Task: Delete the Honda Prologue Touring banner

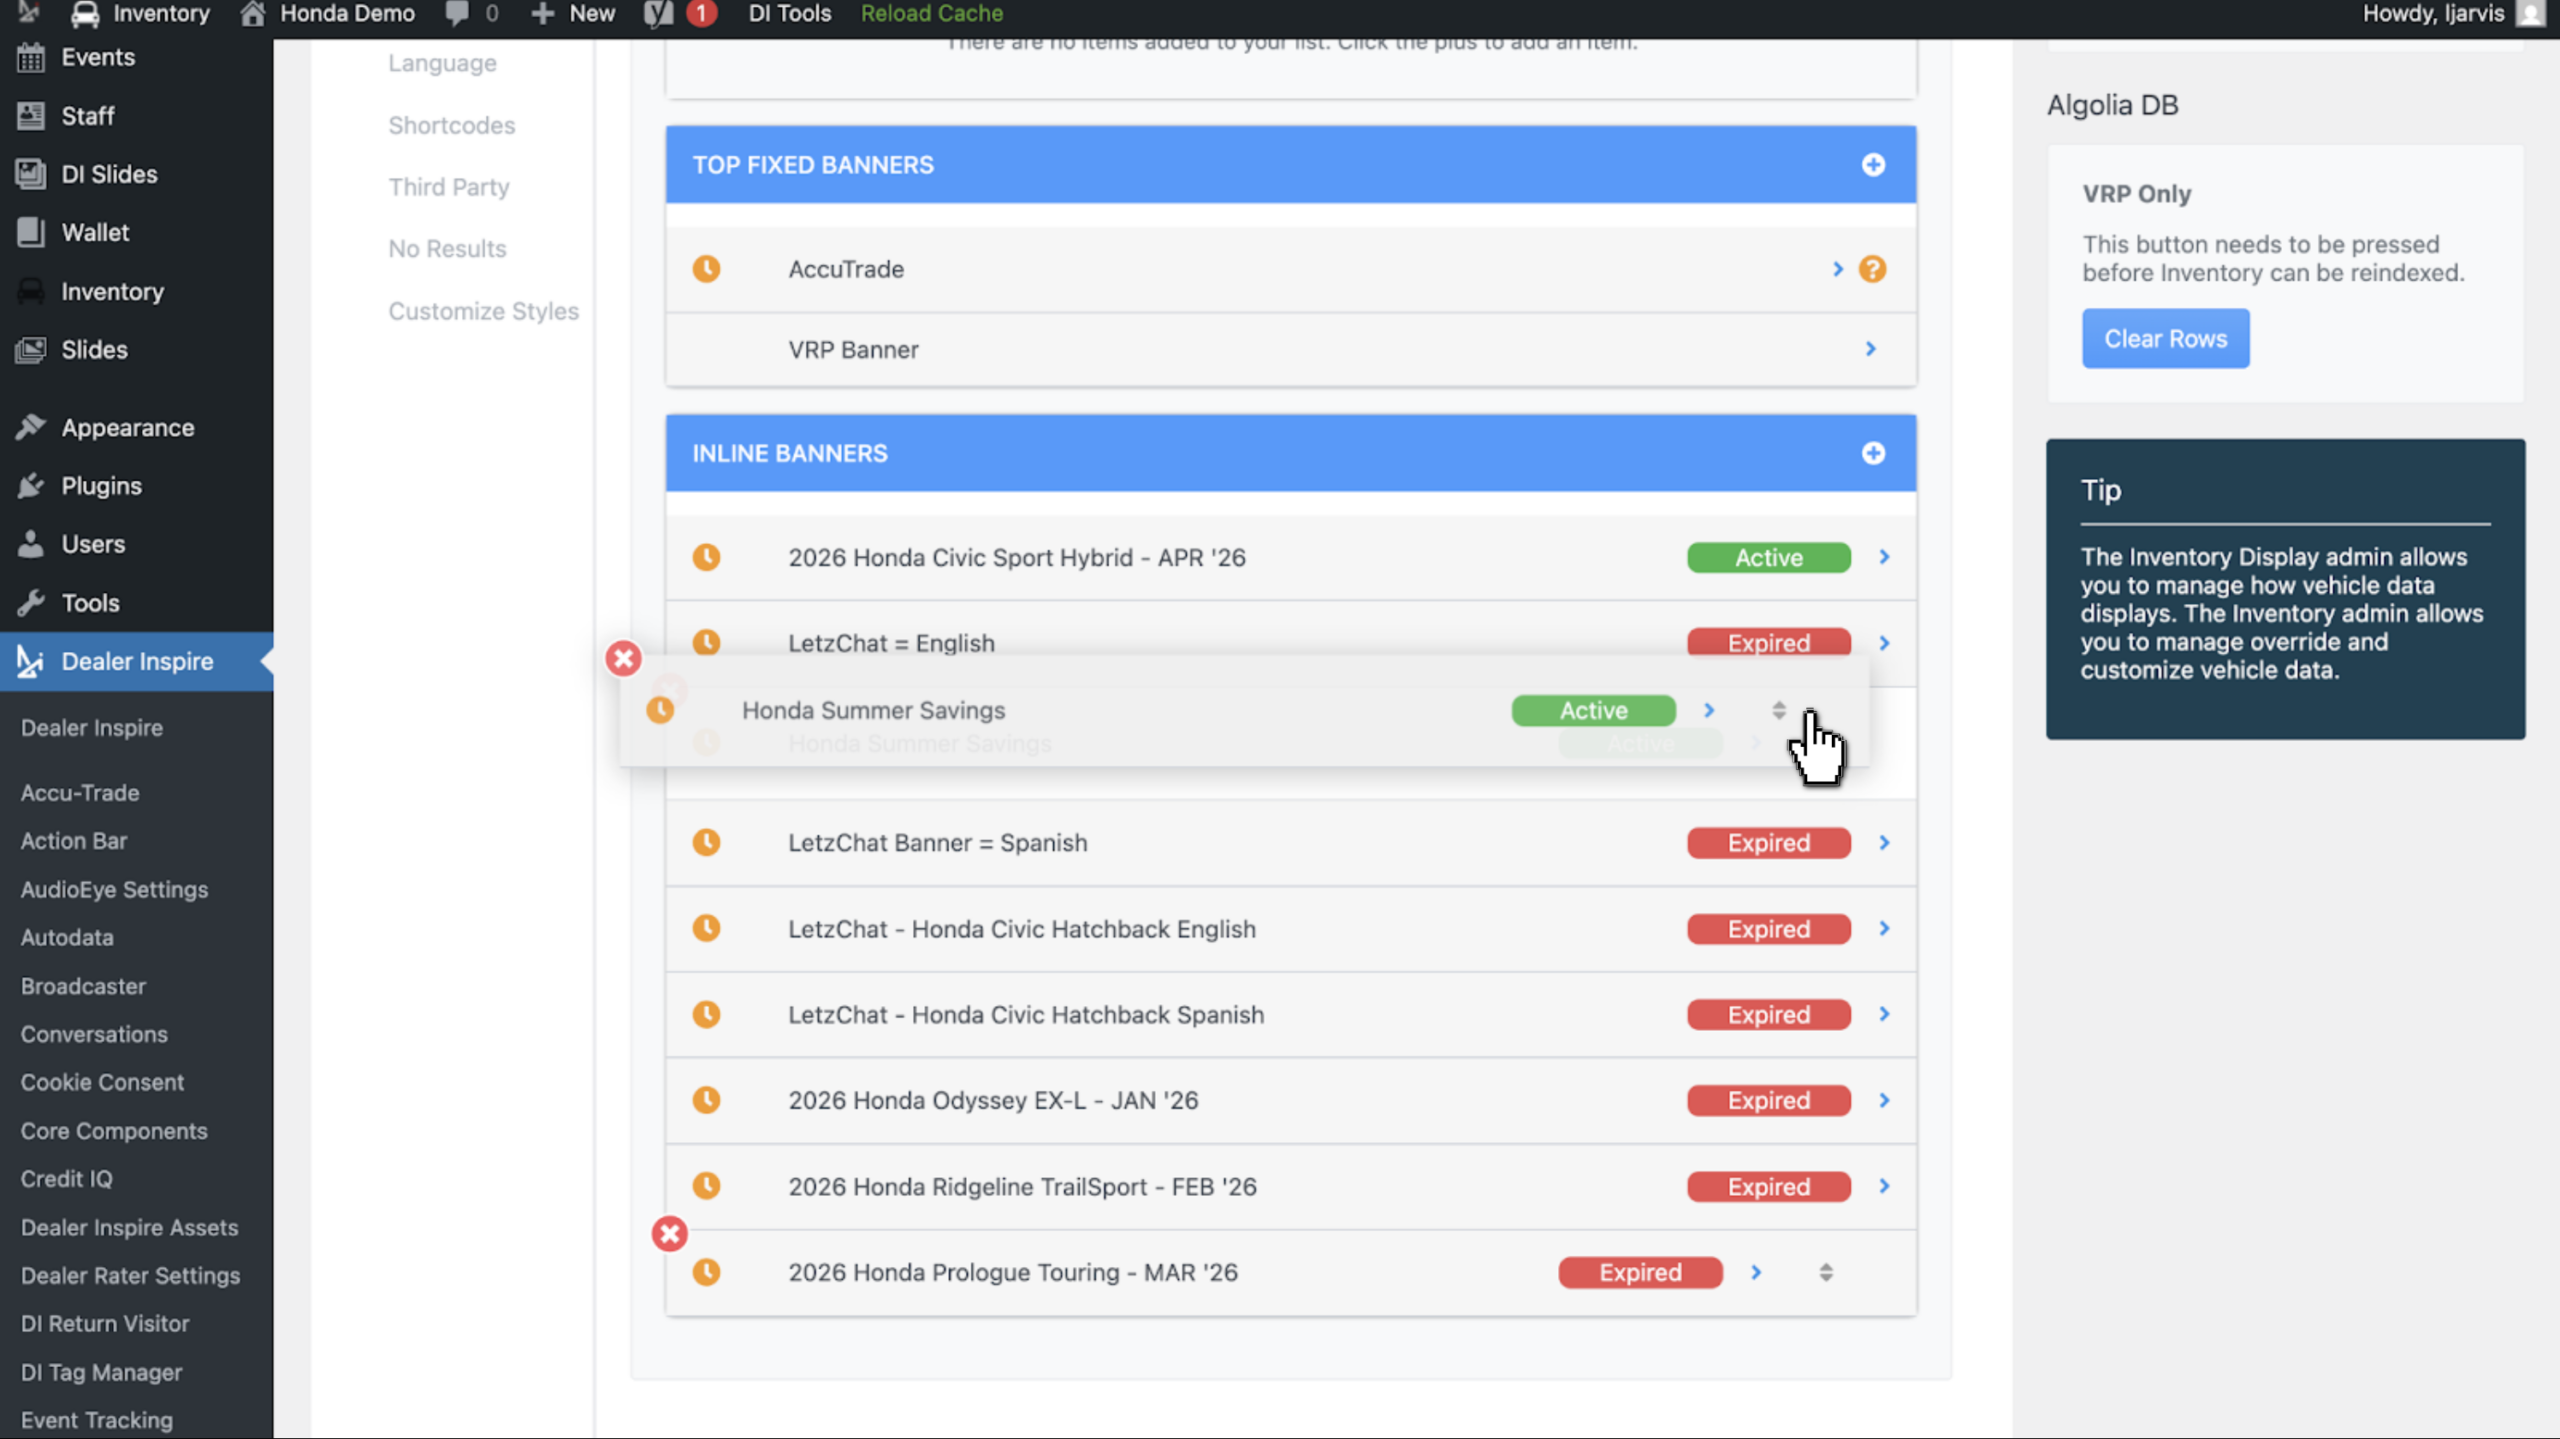Action: pos(669,1233)
